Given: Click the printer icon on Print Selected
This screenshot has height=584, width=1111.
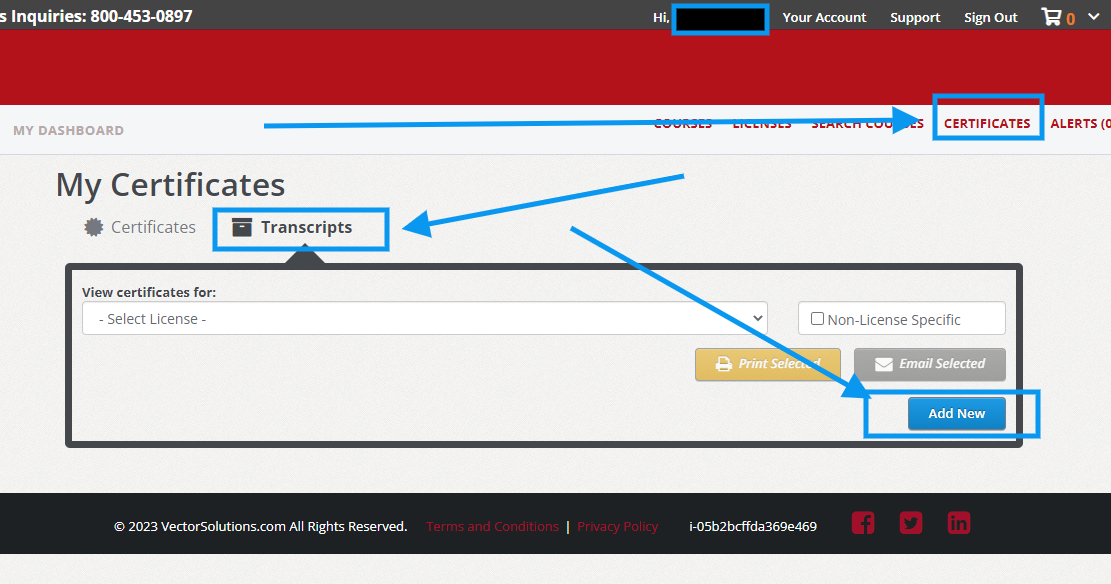Looking at the screenshot, I should [724, 364].
